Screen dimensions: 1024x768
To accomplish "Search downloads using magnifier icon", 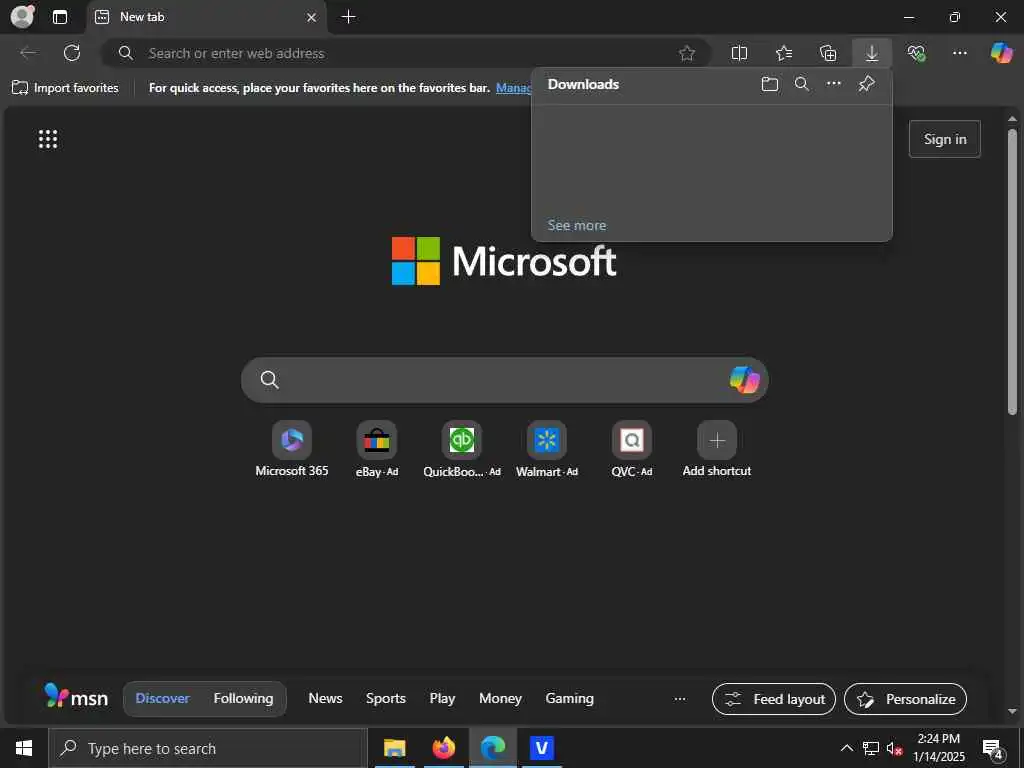I will pos(801,84).
